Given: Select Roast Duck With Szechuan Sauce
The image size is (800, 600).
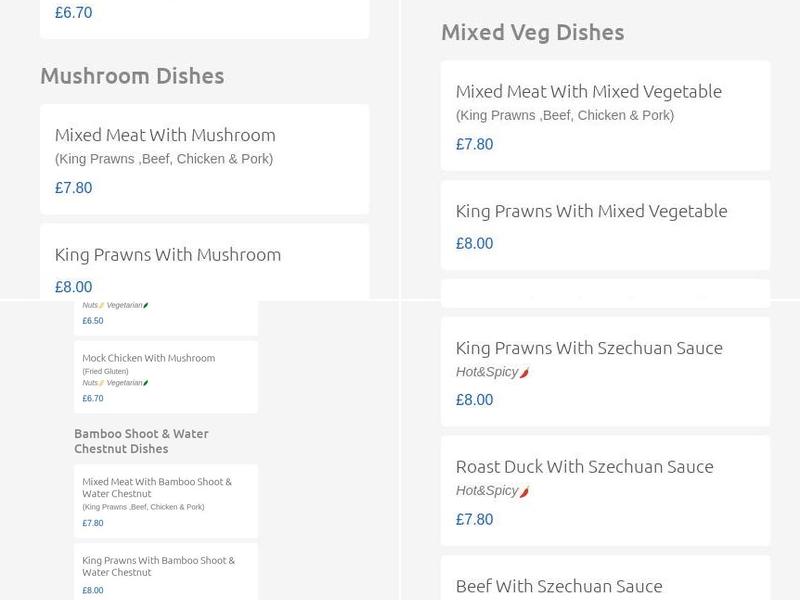Looking at the screenshot, I should click(x=585, y=467).
